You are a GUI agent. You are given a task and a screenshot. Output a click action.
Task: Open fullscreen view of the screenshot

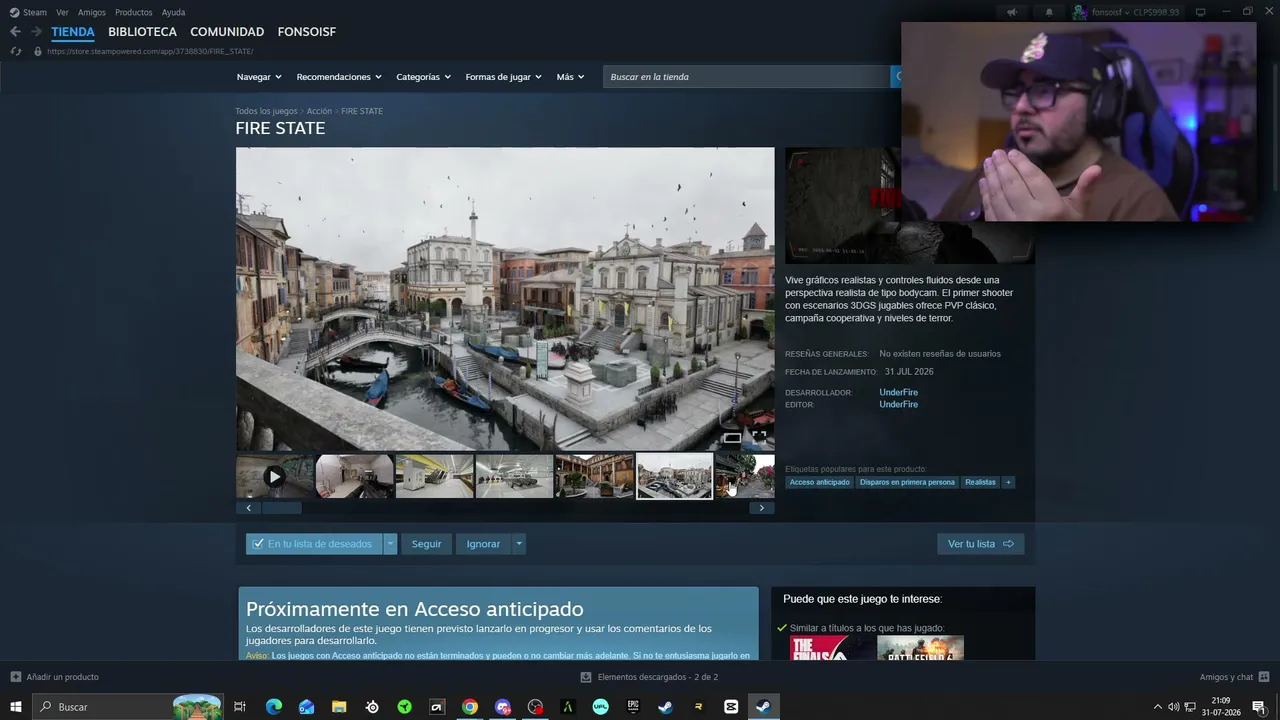760,437
